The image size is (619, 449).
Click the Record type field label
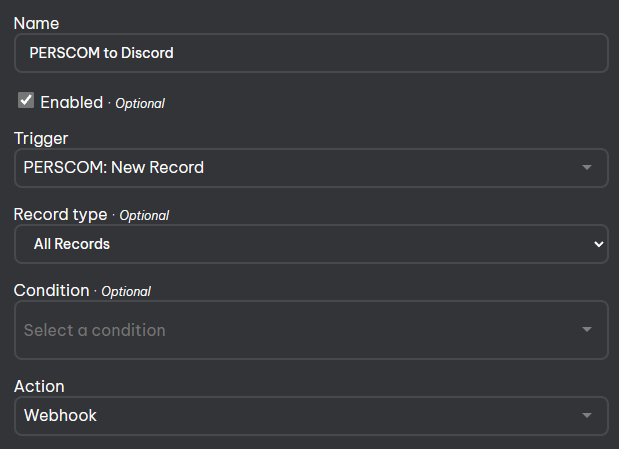click(60, 214)
